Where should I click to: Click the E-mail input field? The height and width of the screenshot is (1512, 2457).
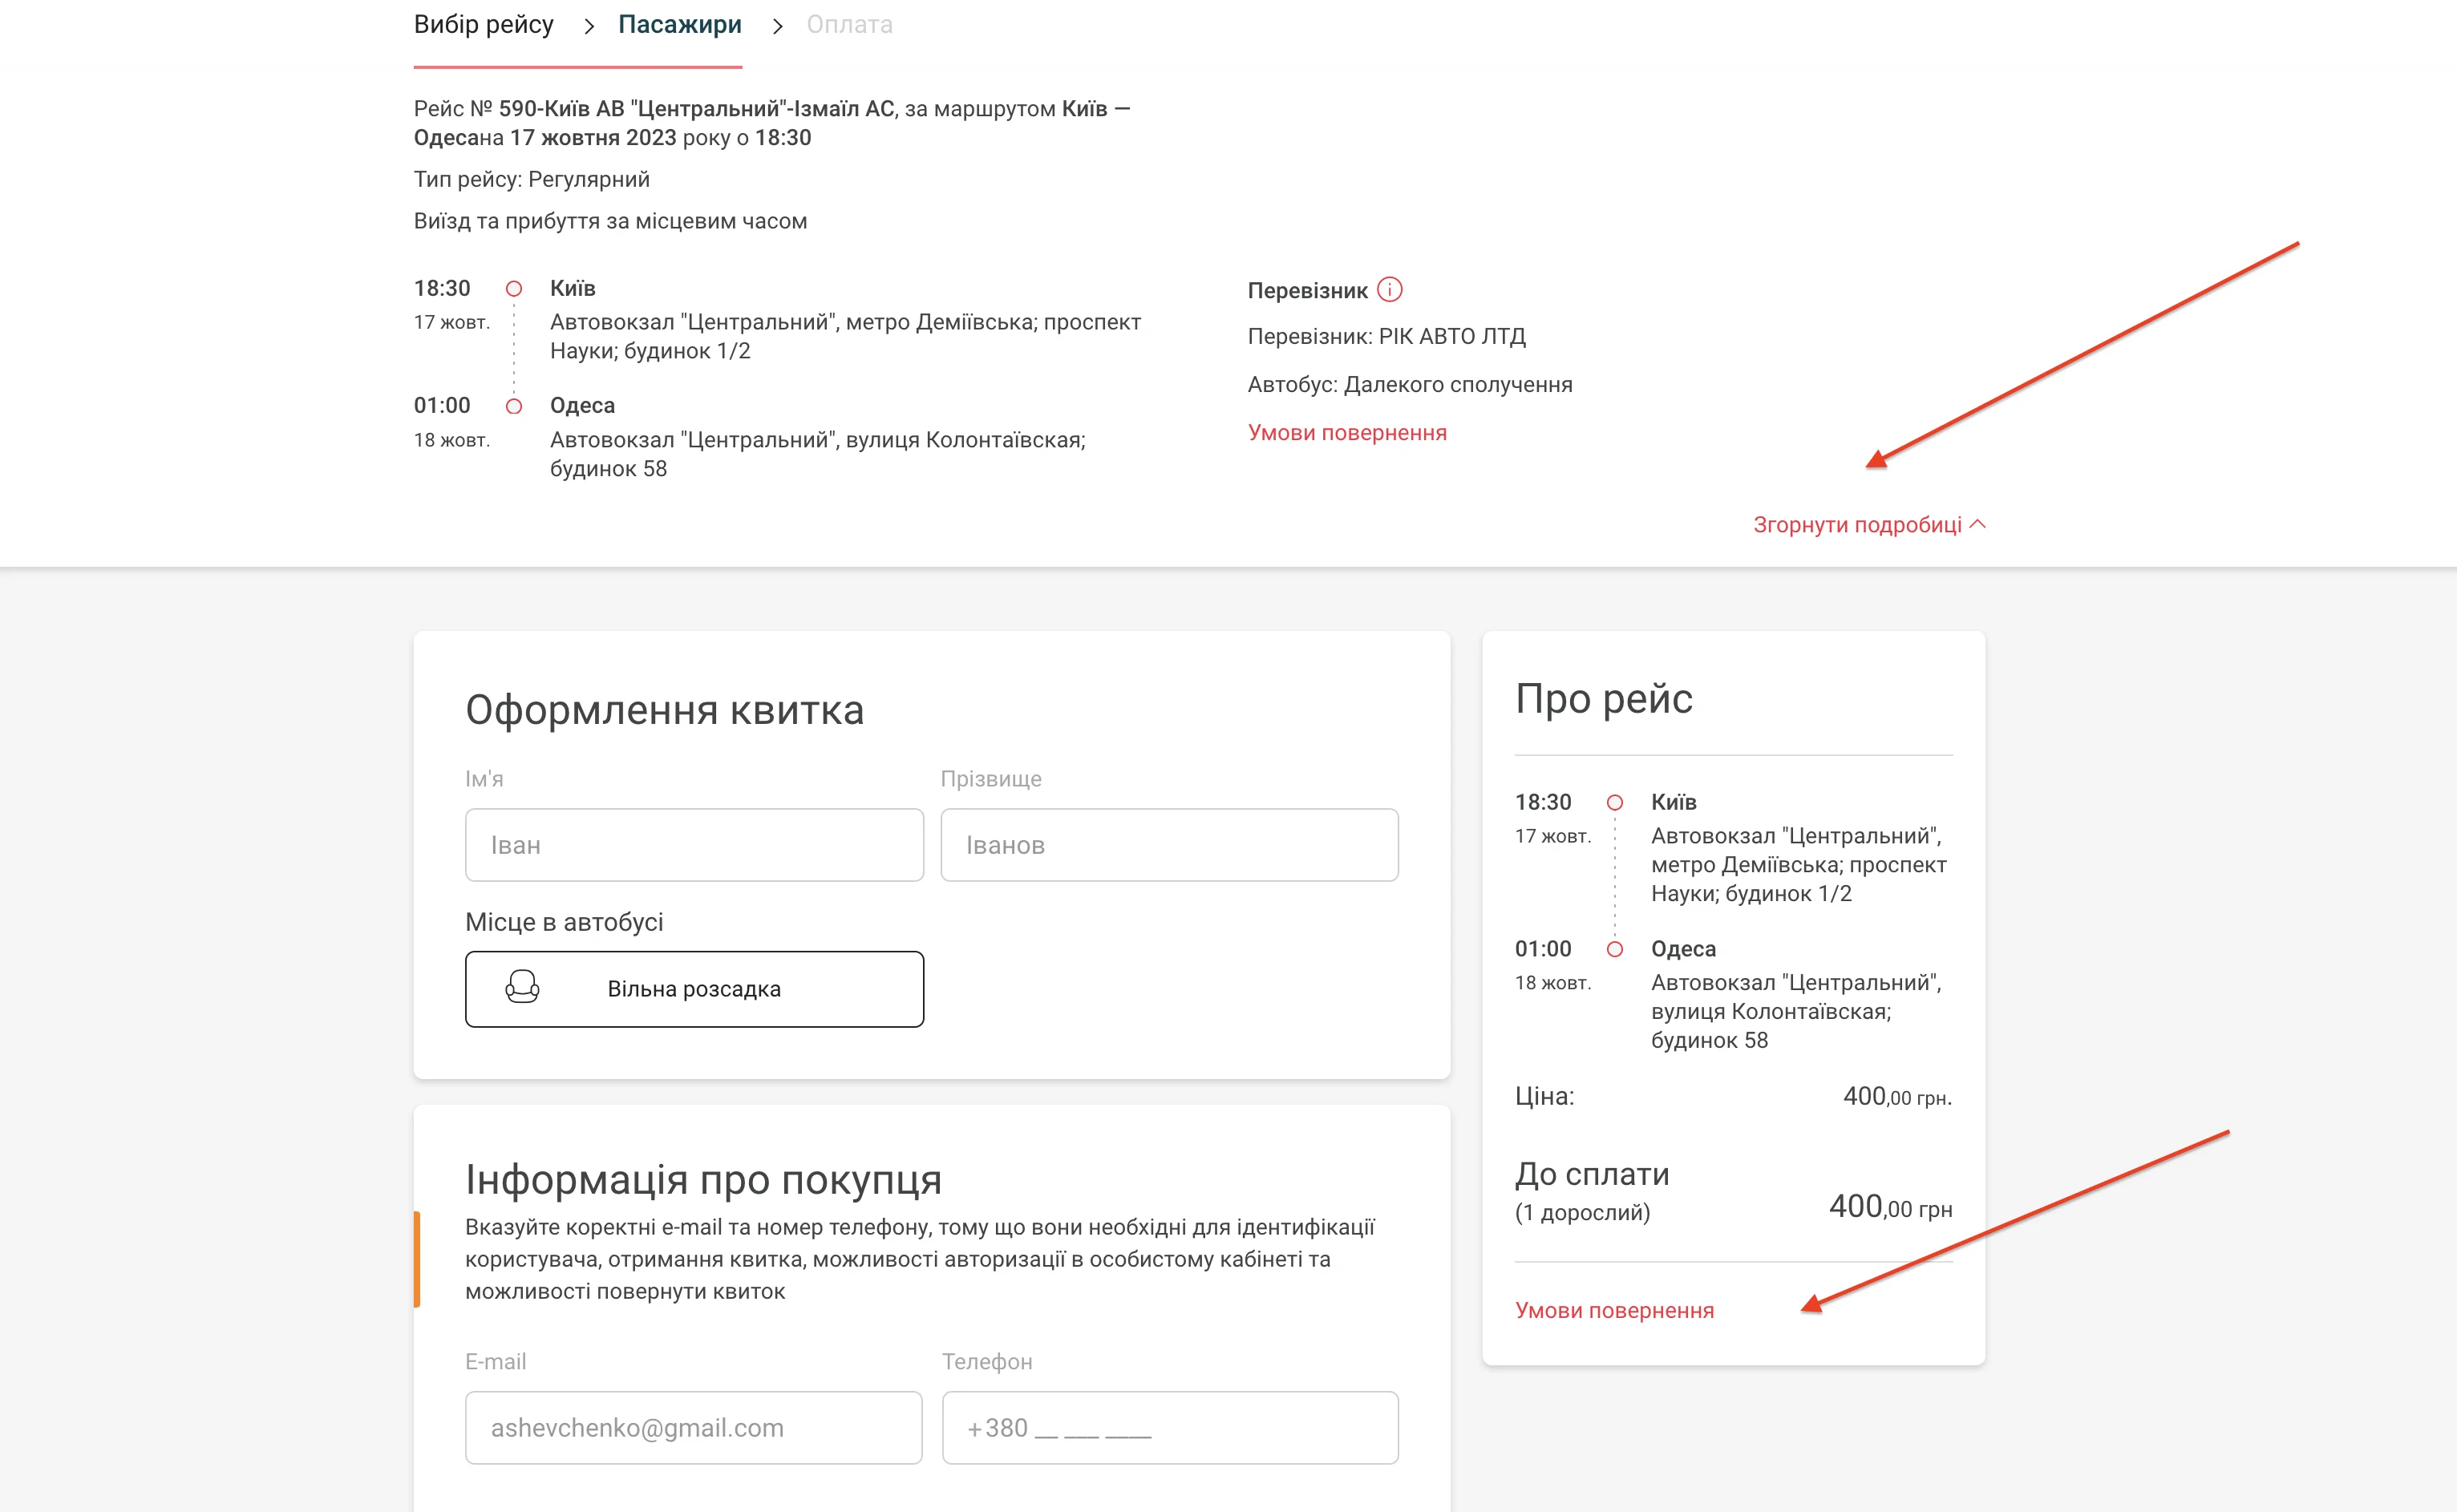pyautogui.click(x=693, y=1427)
